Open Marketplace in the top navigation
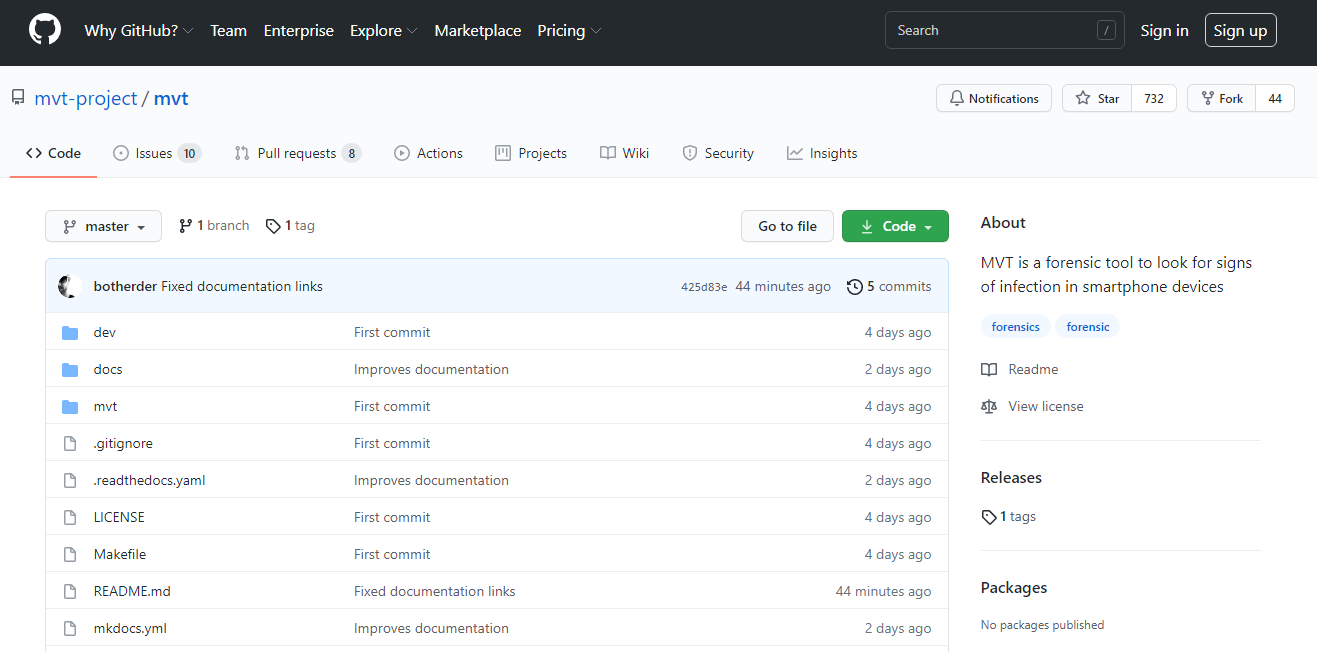1317x652 pixels. click(x=478, y=31)
